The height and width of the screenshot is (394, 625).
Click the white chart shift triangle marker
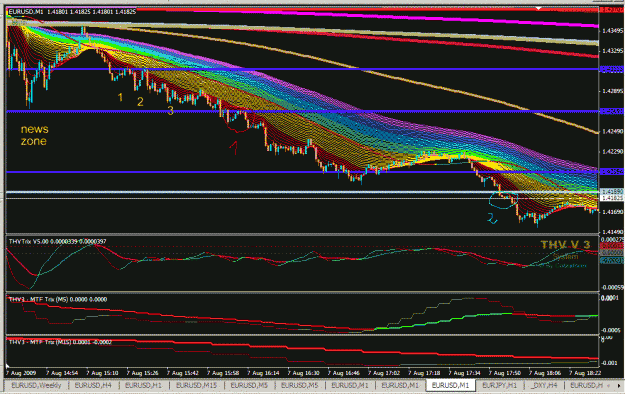tap(539, 8)
